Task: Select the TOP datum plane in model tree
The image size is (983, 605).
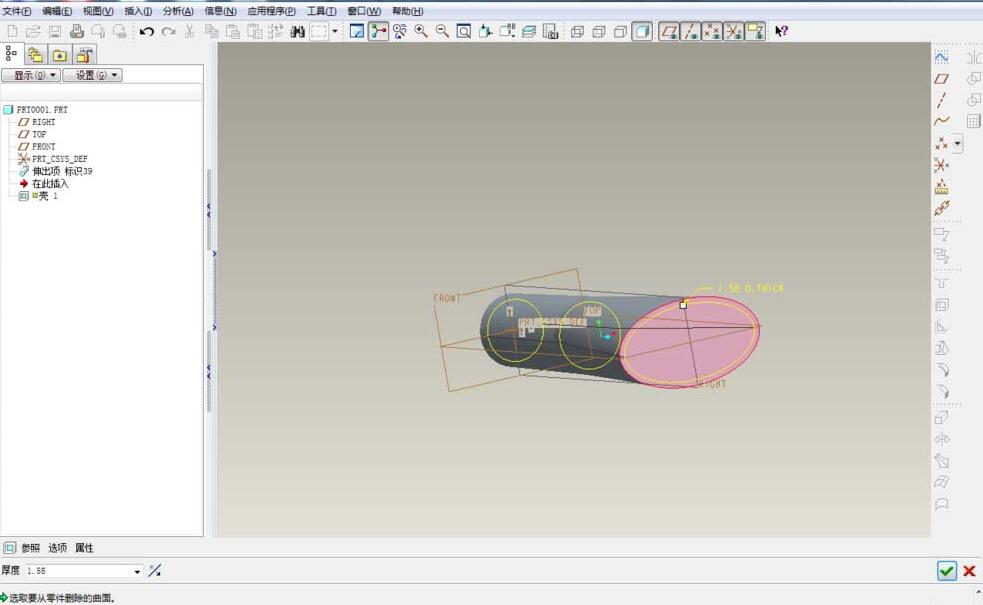Action: 39,134
